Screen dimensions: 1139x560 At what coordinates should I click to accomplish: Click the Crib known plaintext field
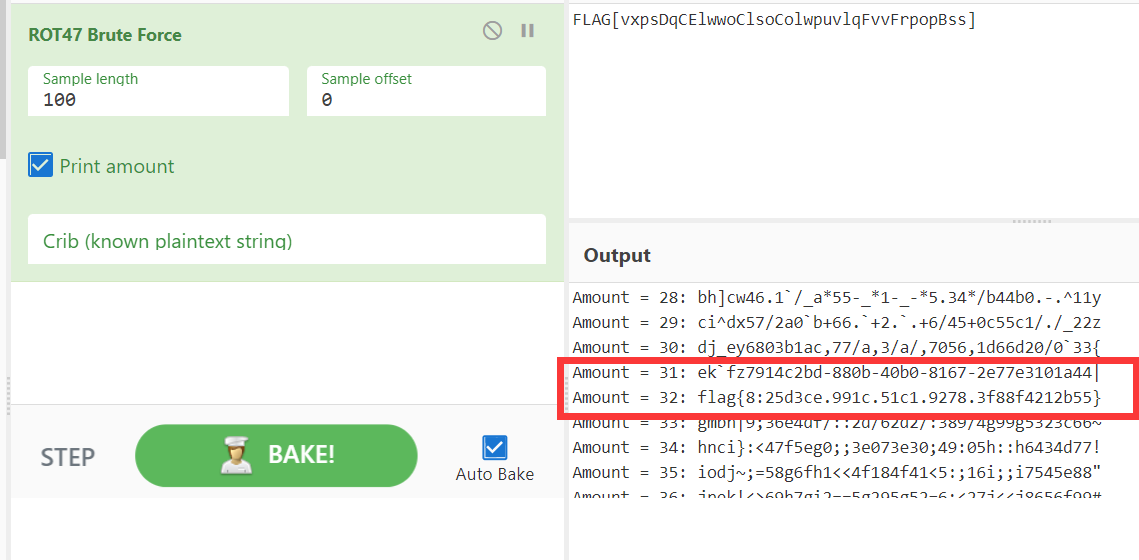coord(286,241)
